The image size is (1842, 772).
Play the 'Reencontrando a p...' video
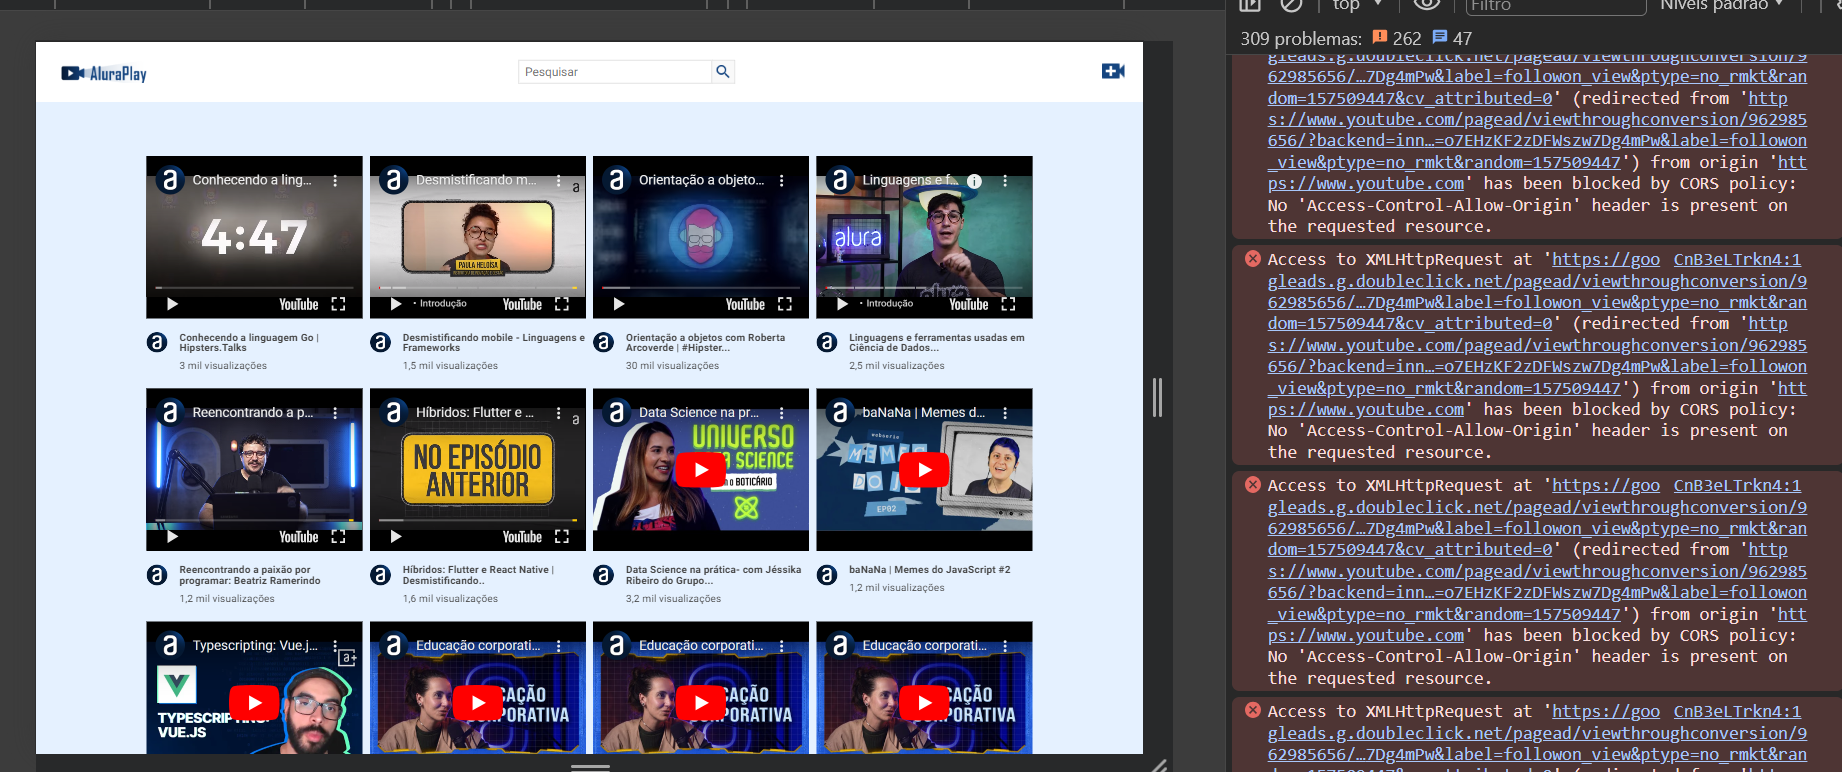coord(172,537)
